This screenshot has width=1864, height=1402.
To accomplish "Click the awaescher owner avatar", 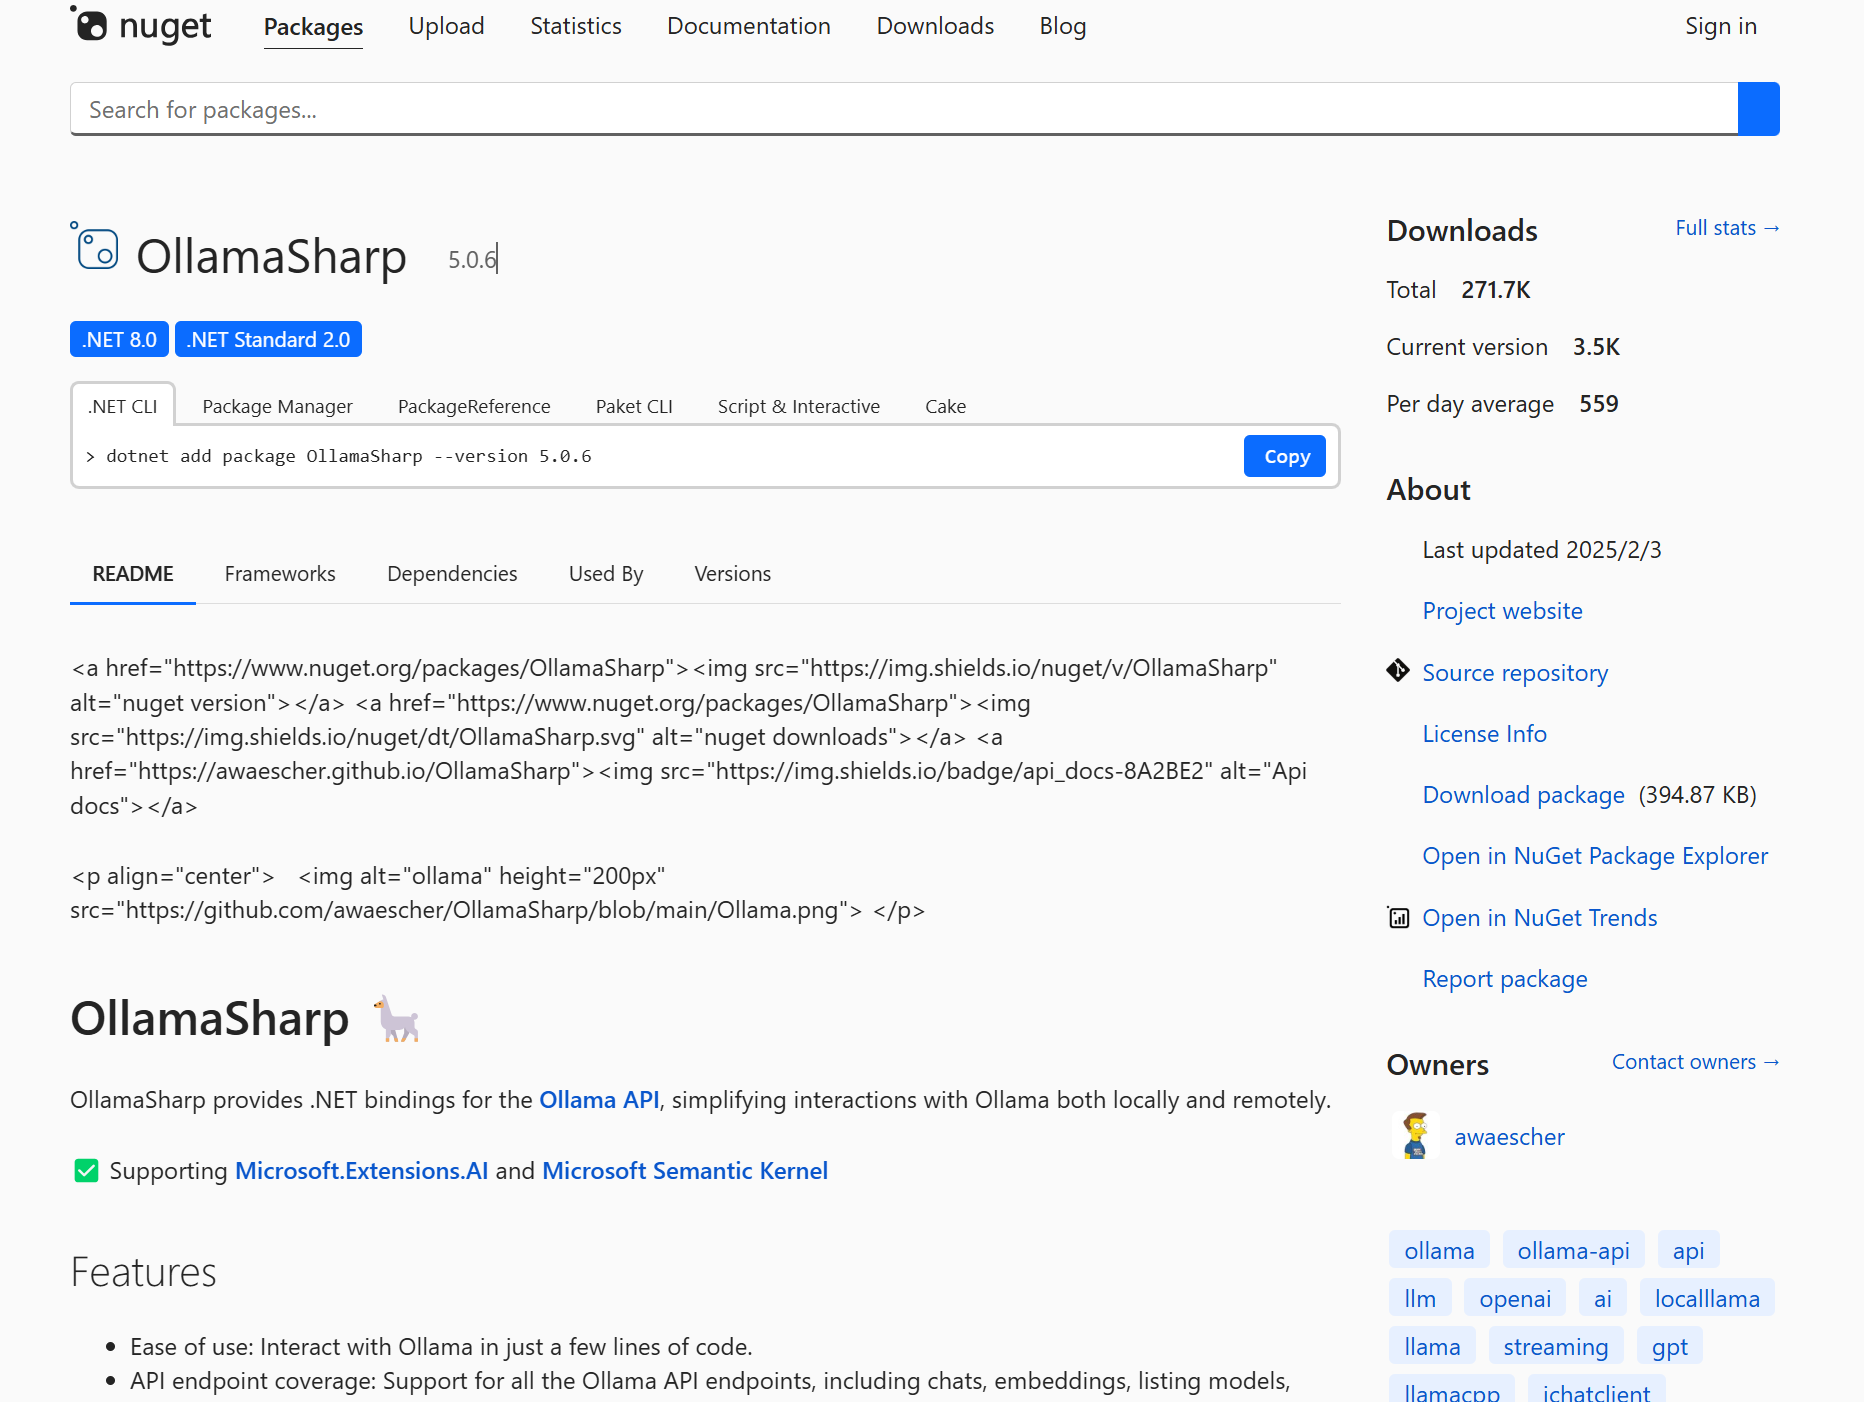I will [x=1415, y=1136].
